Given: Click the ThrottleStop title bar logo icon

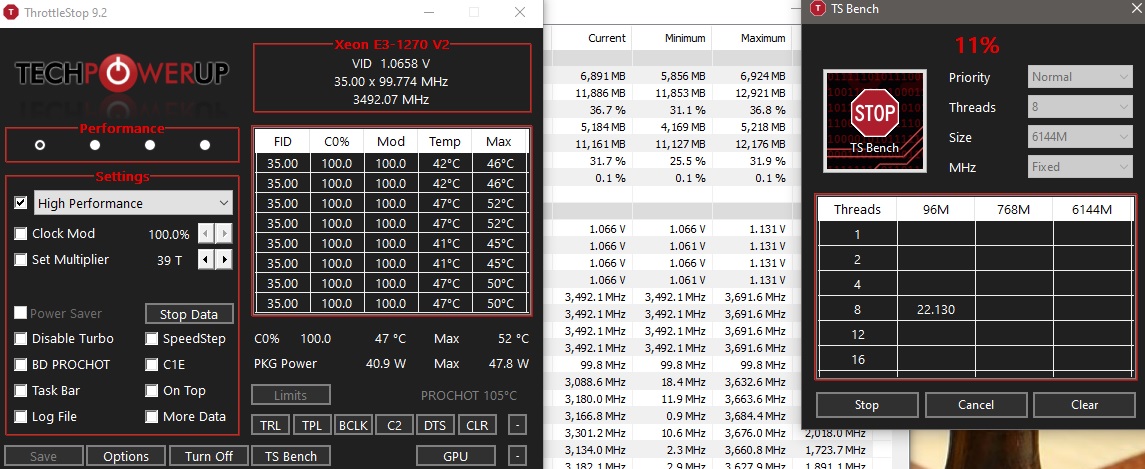Looking at the screenshot, I should [12, 12].
